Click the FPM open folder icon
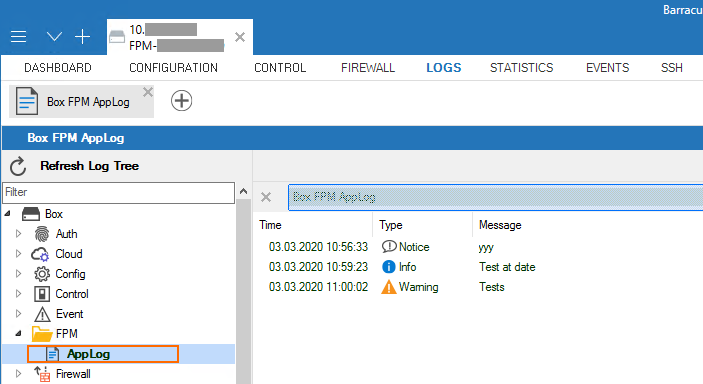 42,334
